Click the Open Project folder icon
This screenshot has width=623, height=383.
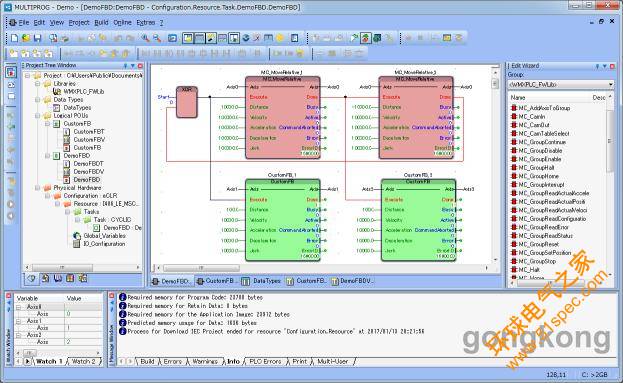pyautogui.click(x=26, y=38)
